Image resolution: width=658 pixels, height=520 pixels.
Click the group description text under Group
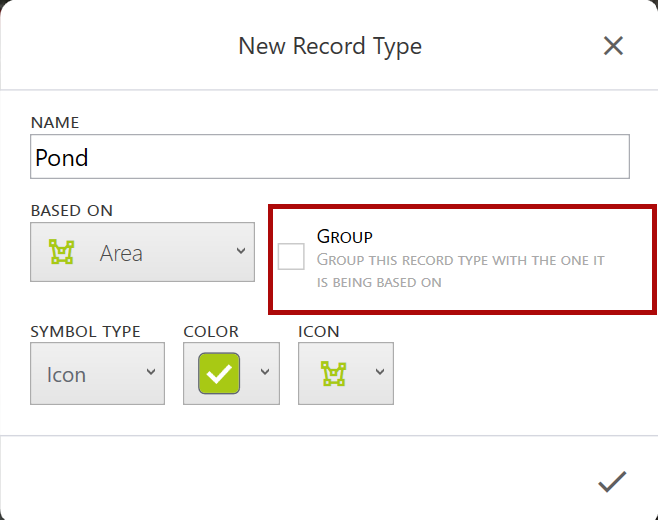(460, 271)
